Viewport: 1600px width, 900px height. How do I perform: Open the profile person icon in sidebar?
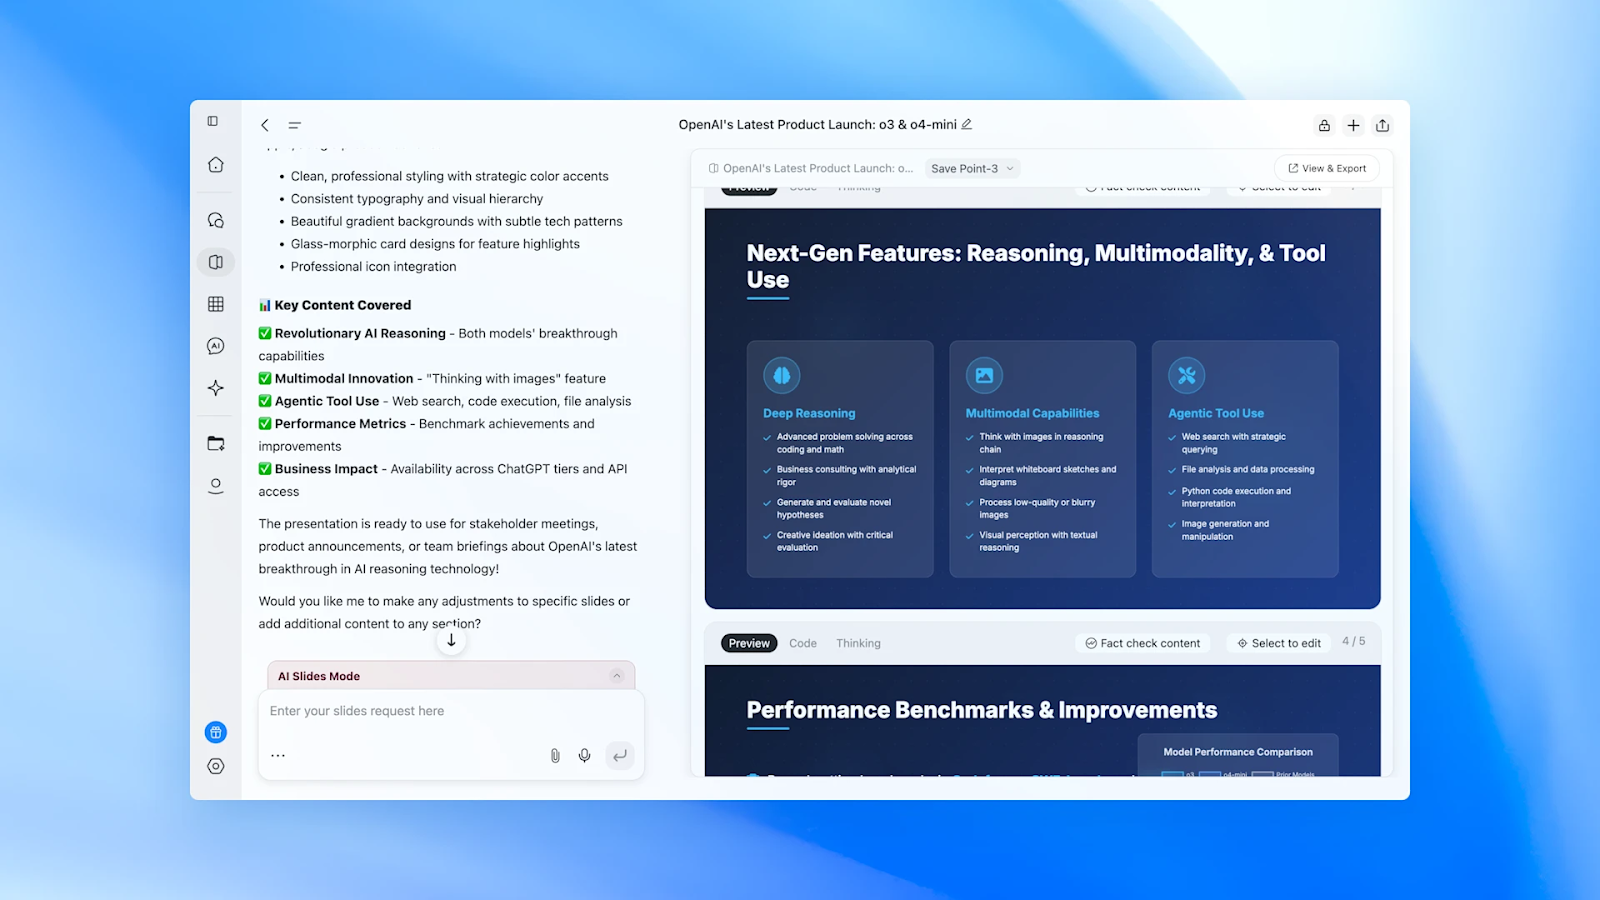(x=216, y=486)
